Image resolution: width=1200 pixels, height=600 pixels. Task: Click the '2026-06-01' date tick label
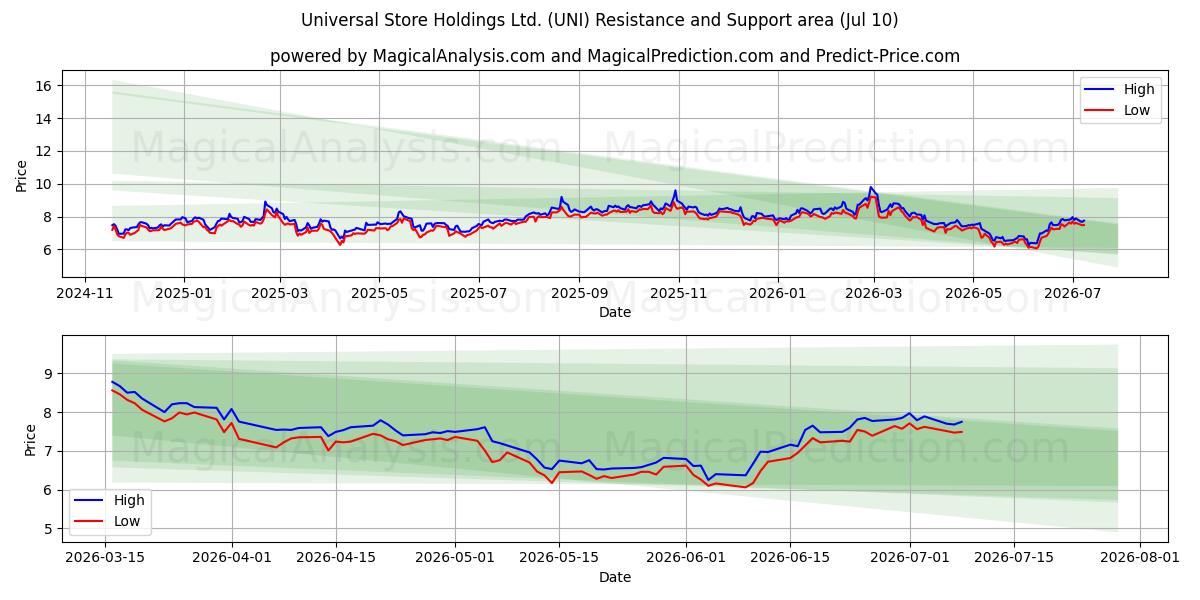point(686,558)
